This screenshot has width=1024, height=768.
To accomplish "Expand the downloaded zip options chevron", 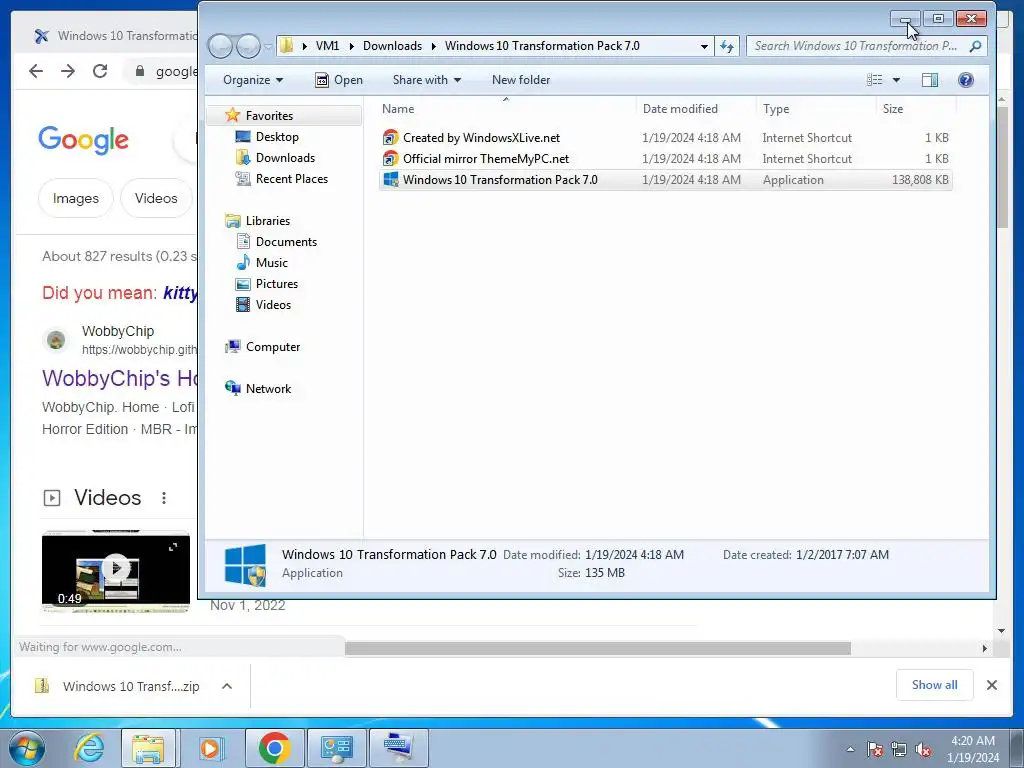I will (227, 686).
